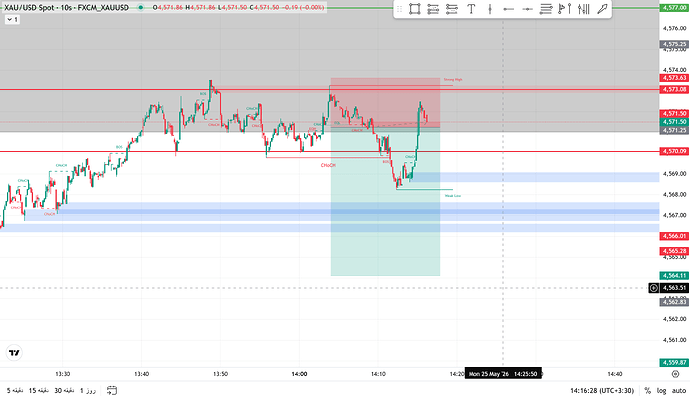Viewport: 690px width, 396px height.
Task: Click the plus button beside 4,563.51
Action: click(x=653, y=288)
